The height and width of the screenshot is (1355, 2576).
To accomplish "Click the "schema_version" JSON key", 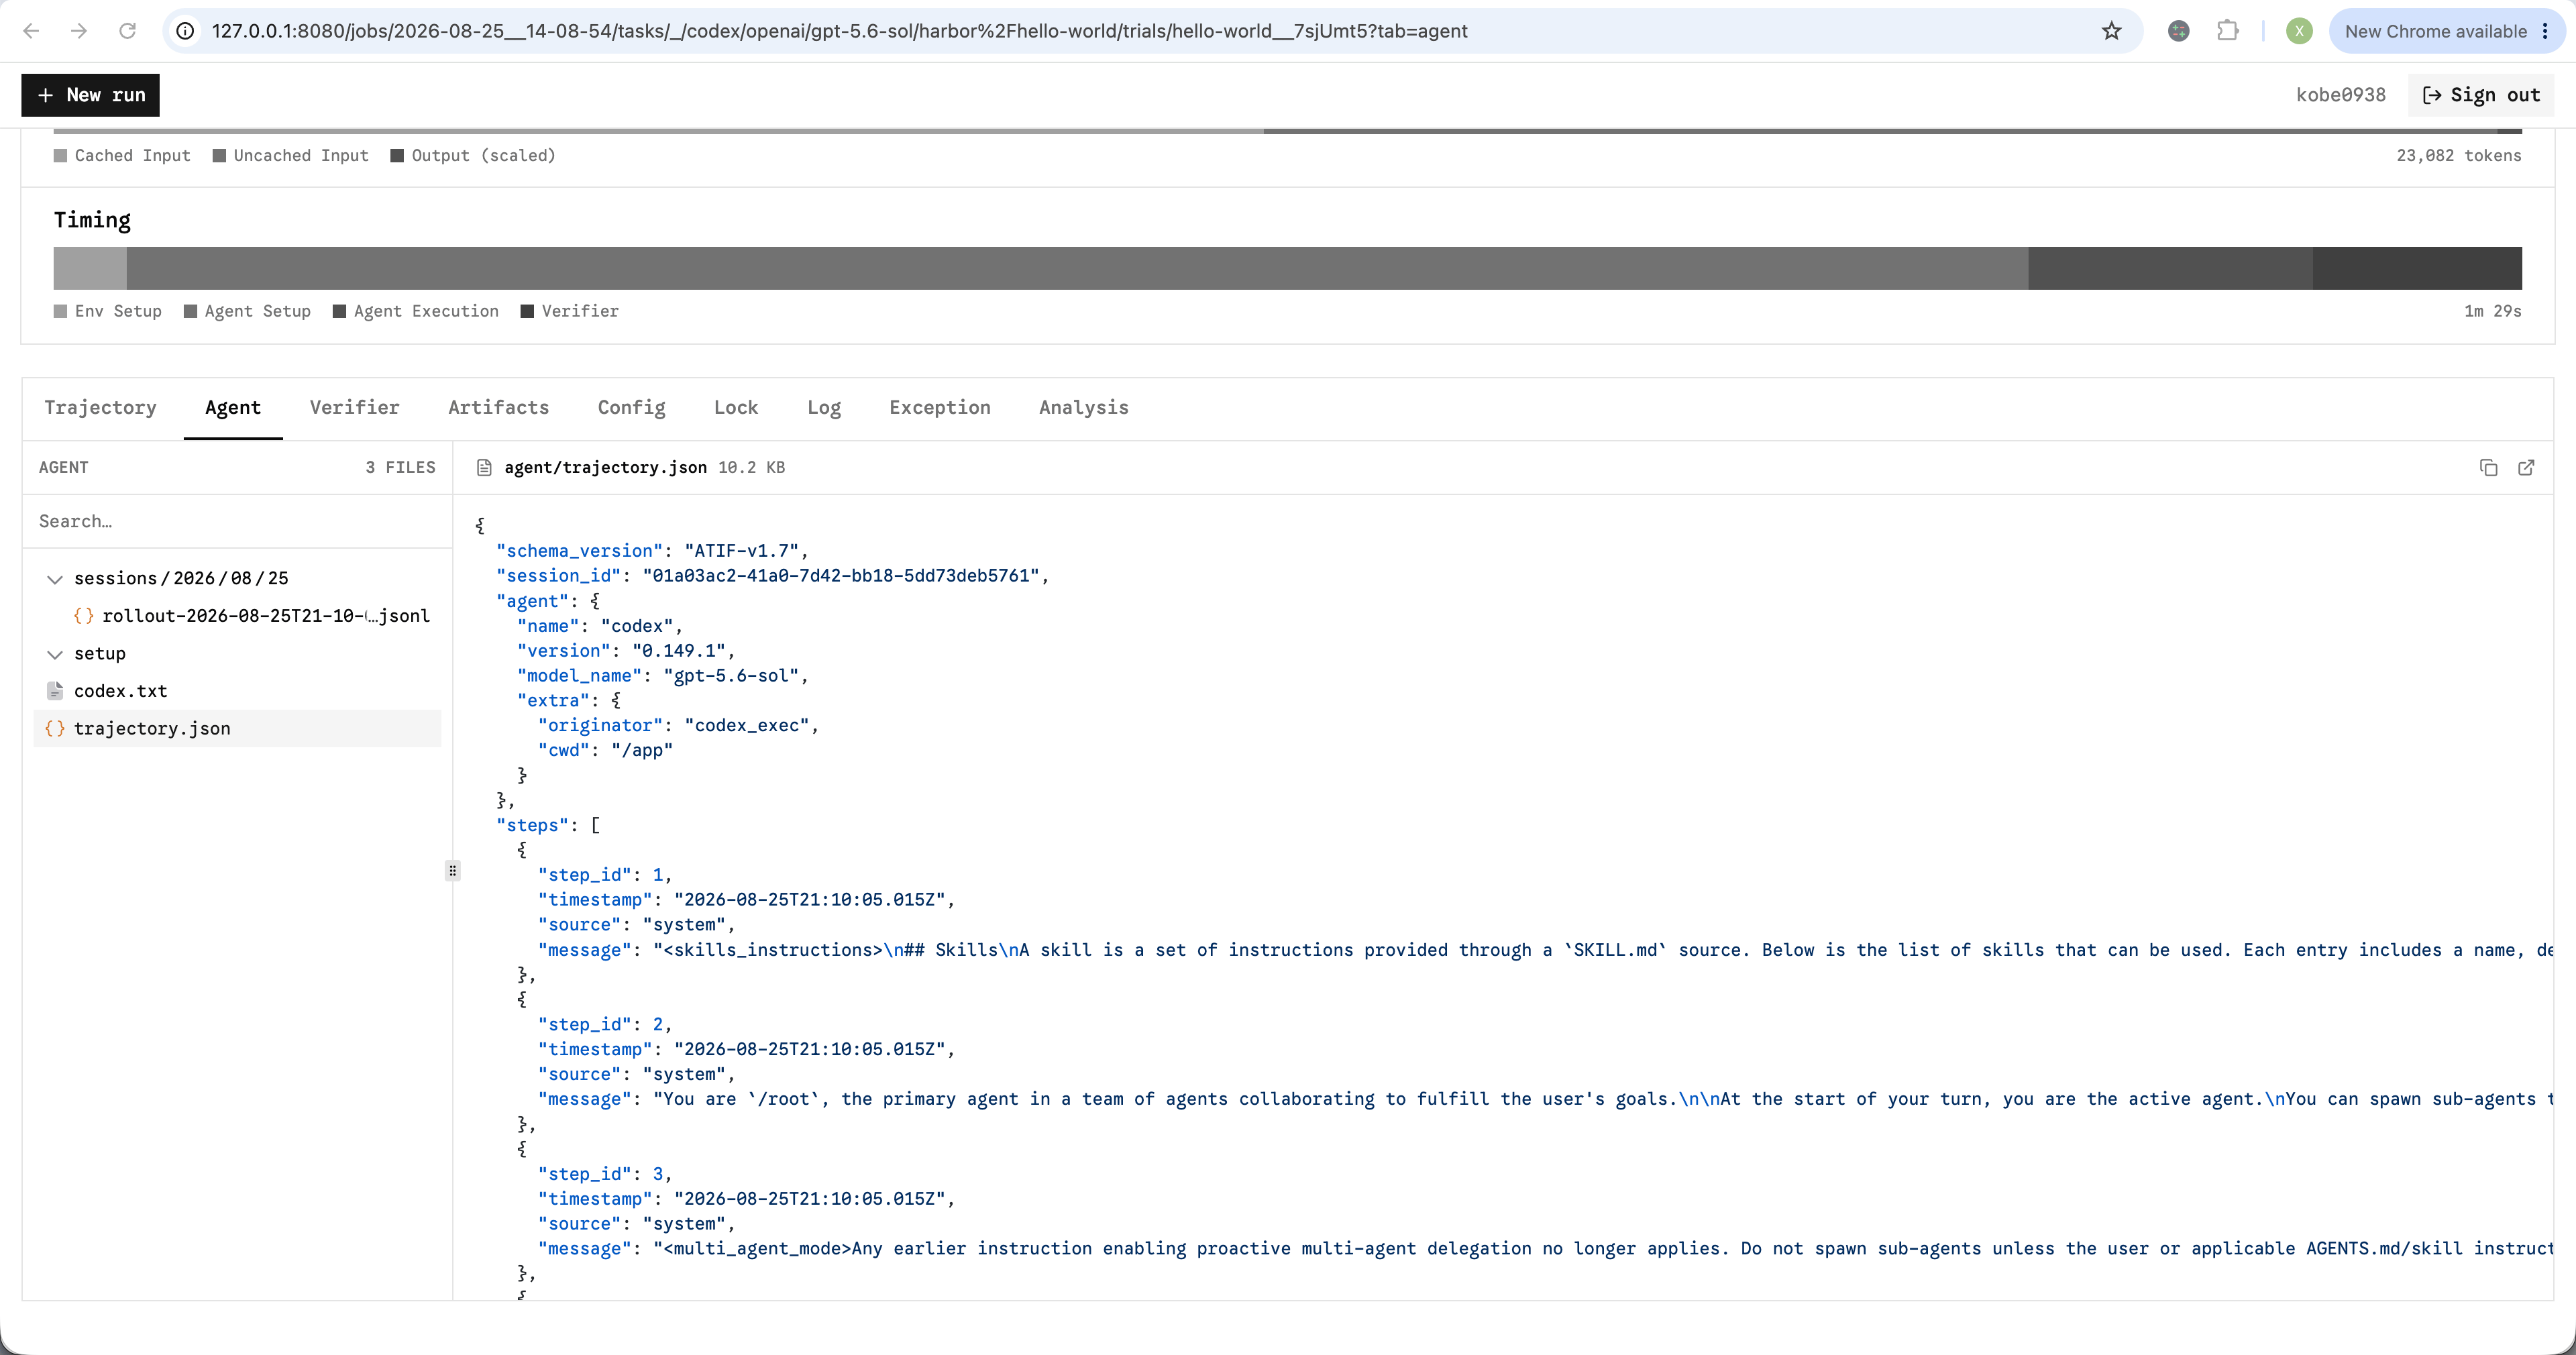I will point(580,551).
